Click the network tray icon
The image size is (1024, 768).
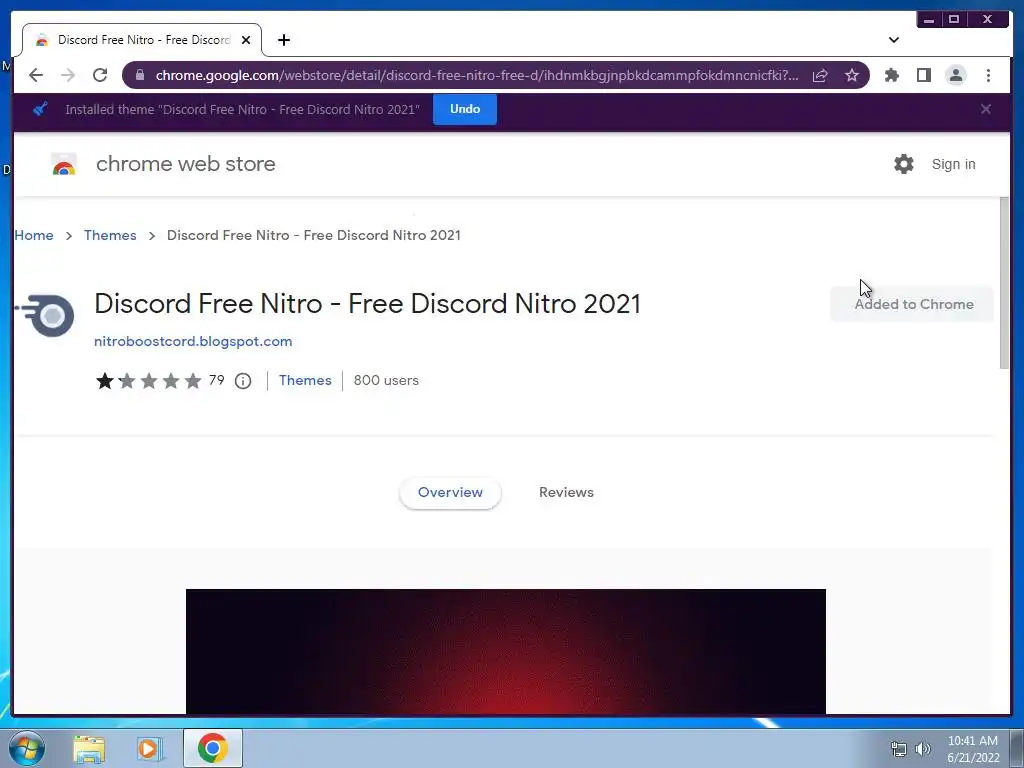pos(899,749)
